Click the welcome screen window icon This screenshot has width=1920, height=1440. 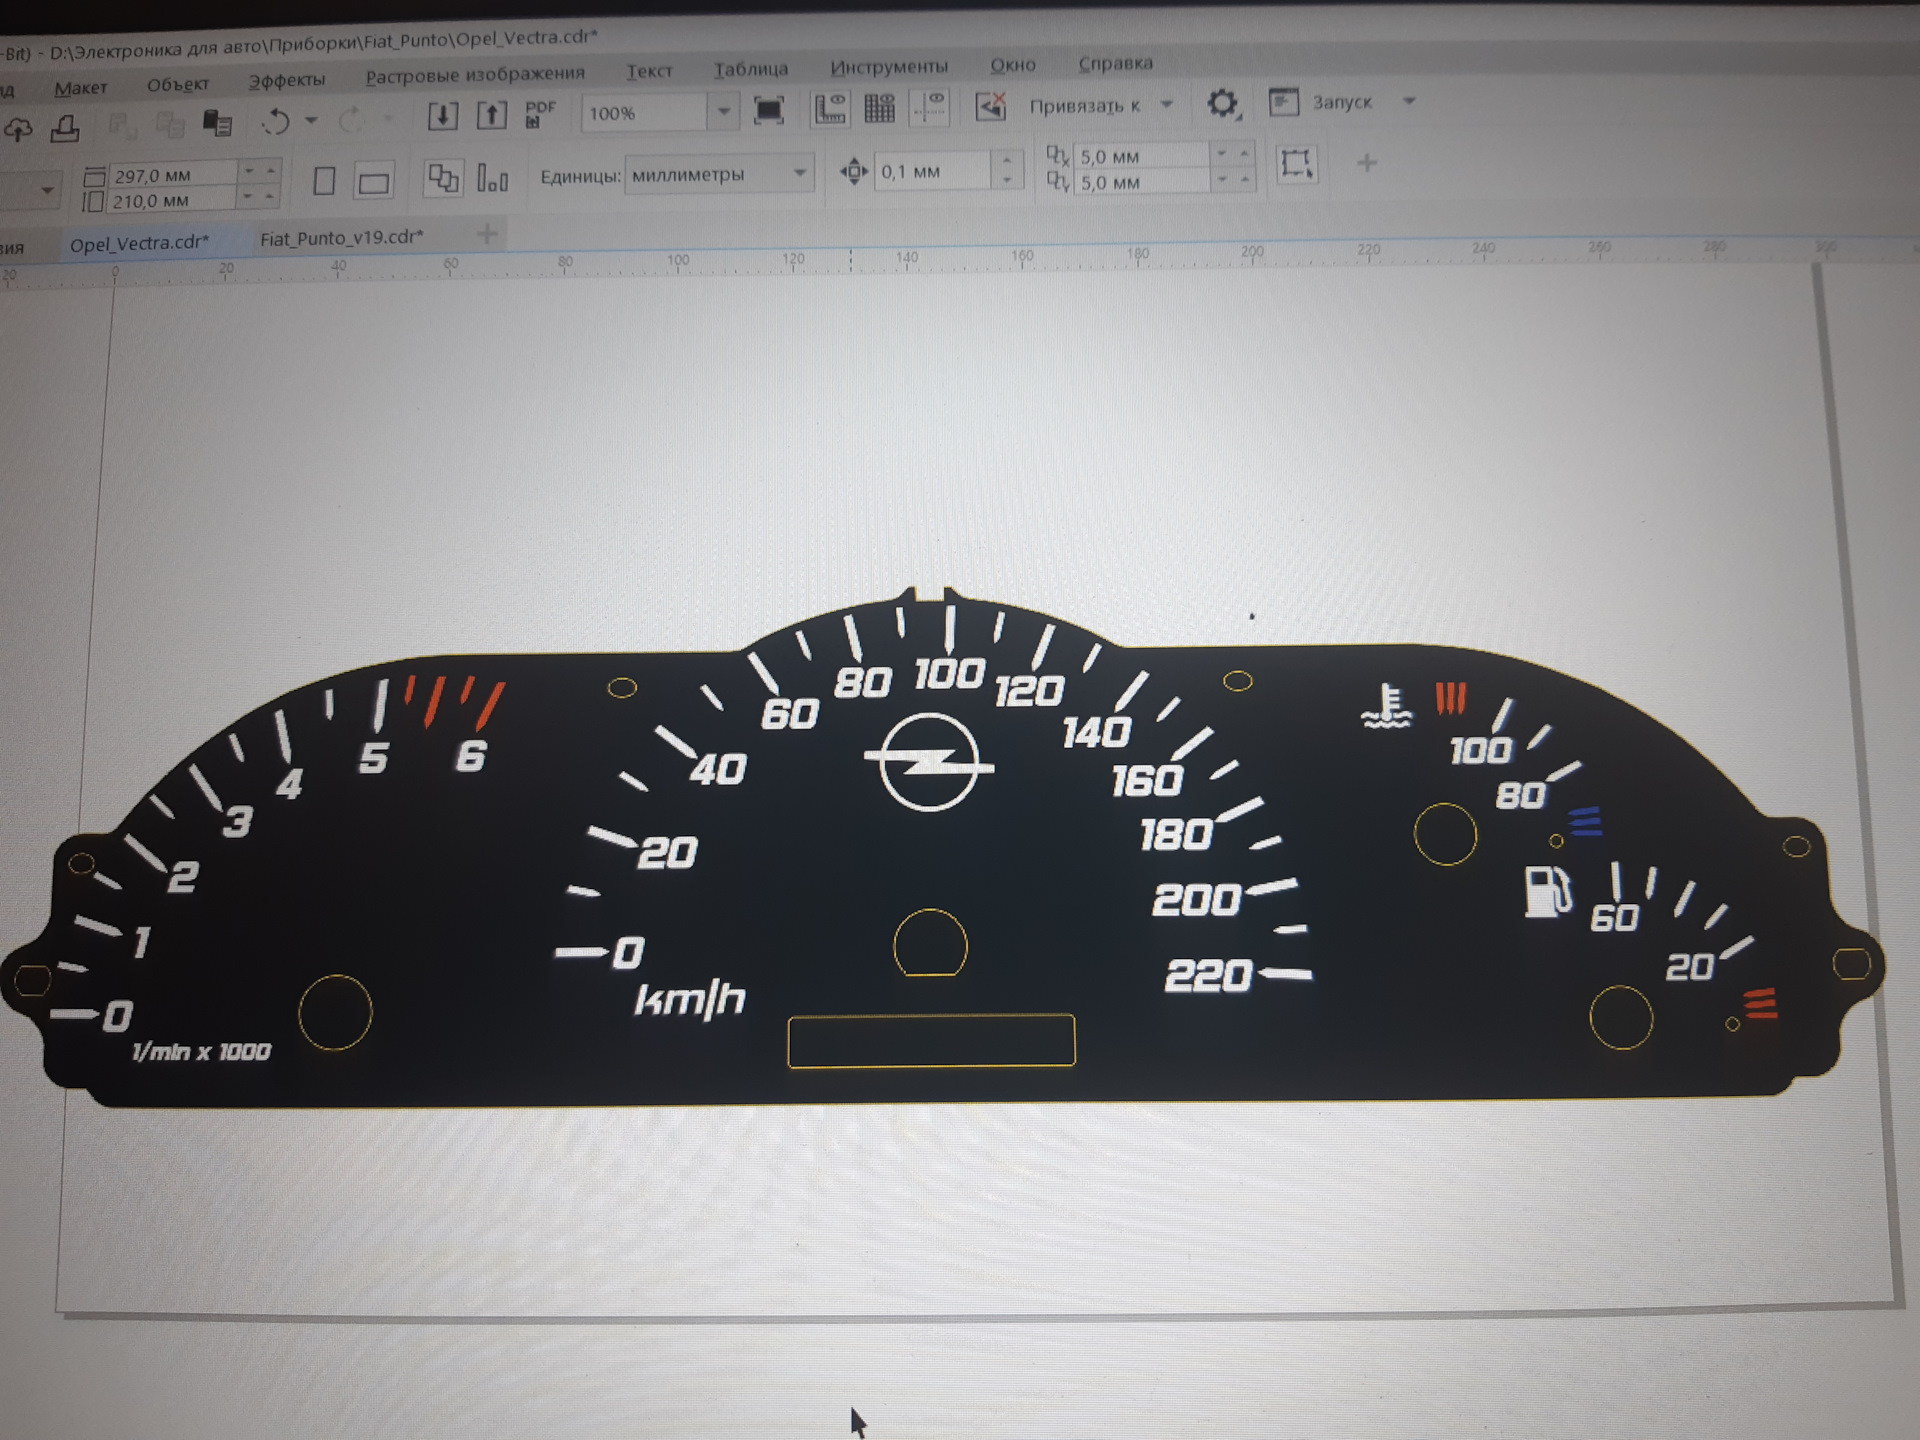(1283, 102)
